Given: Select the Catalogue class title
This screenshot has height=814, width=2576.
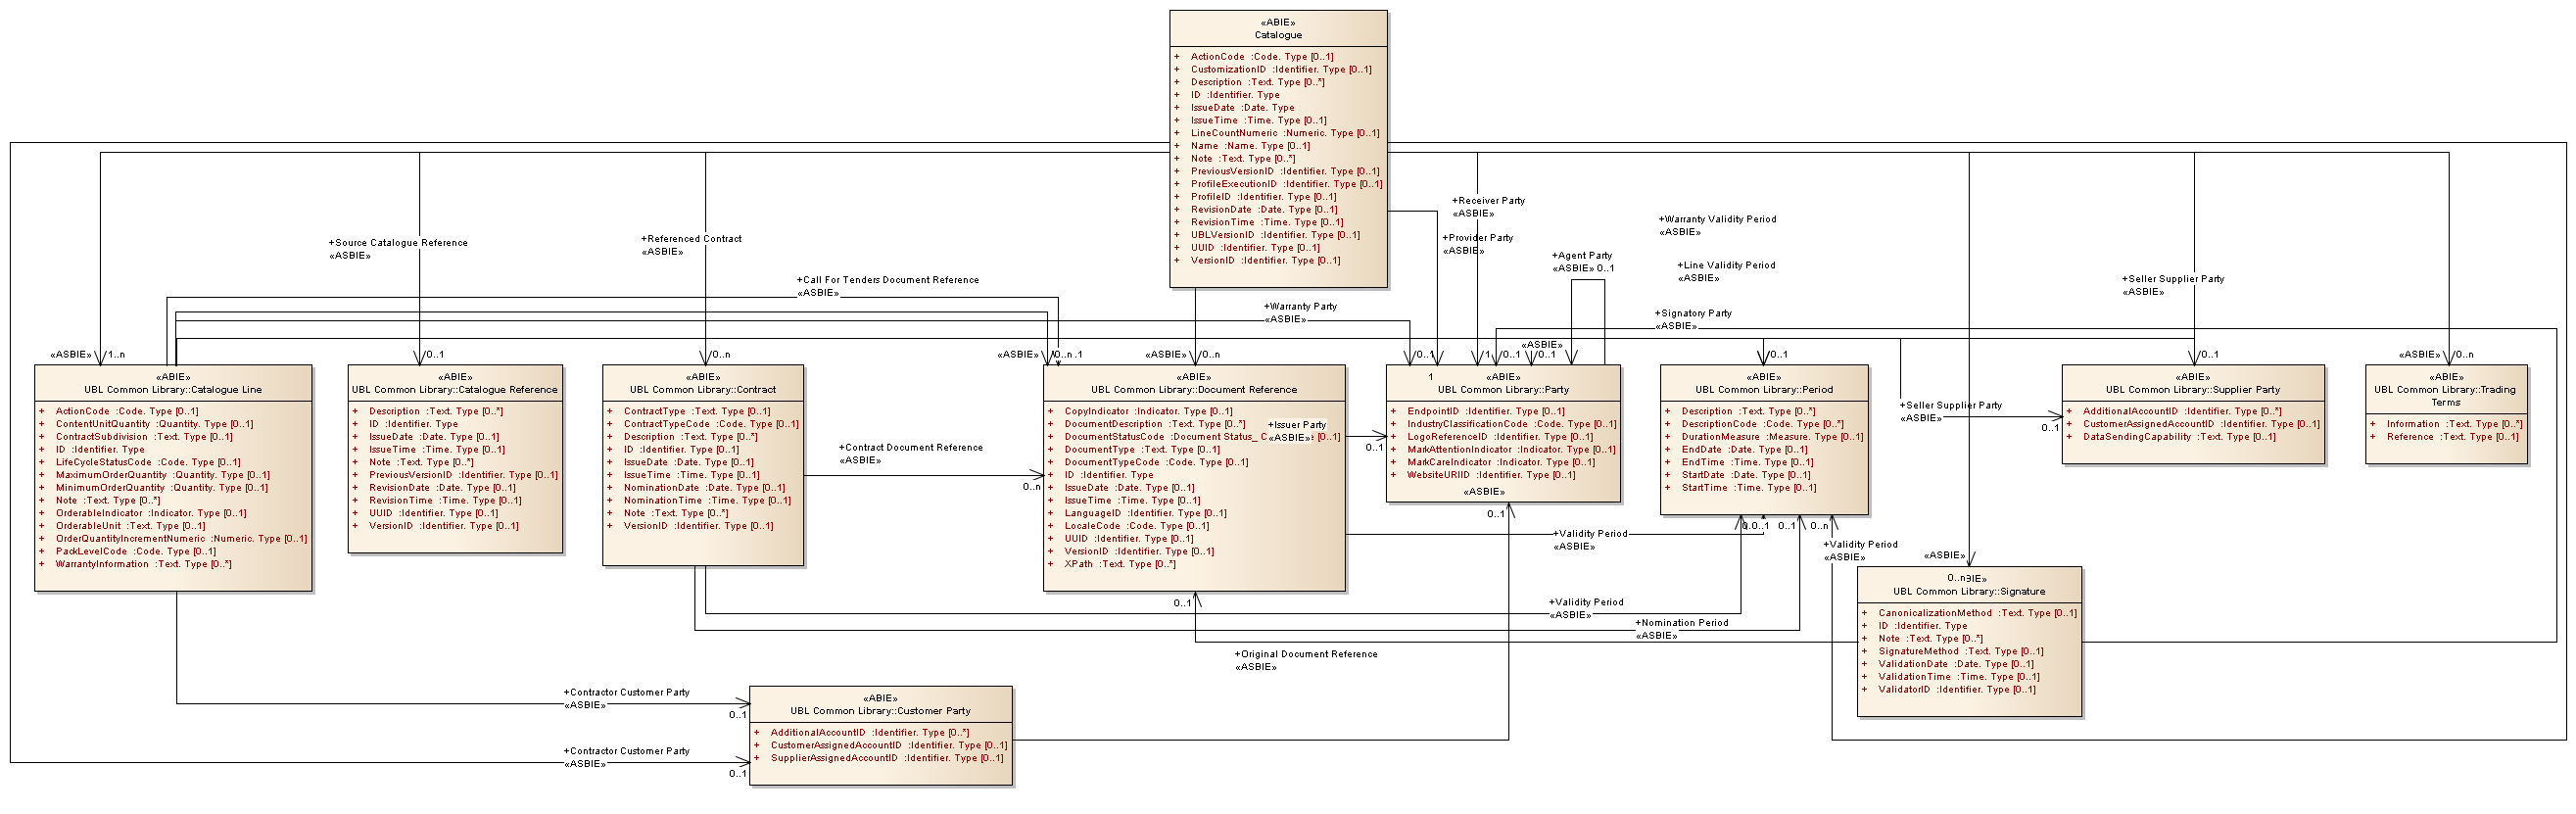Looking at the screenshot, I should 1277,35.
